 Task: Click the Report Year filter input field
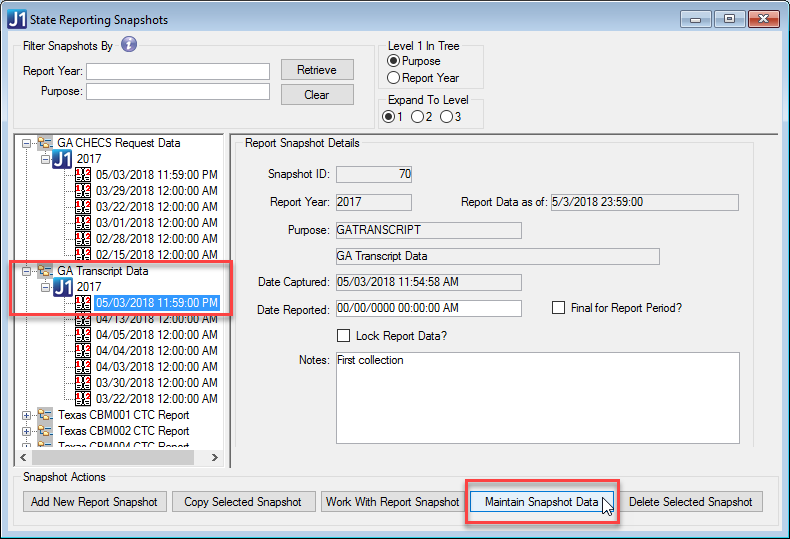[178, 71]
